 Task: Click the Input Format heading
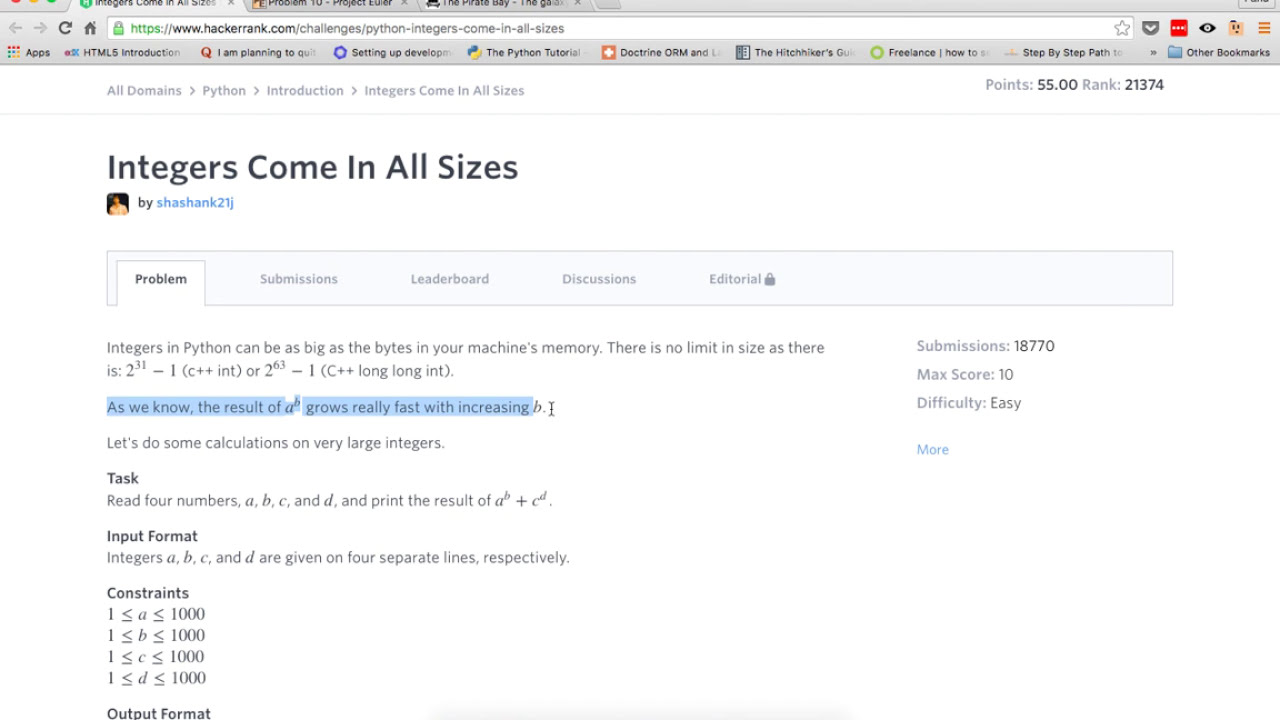click(152, 536)
